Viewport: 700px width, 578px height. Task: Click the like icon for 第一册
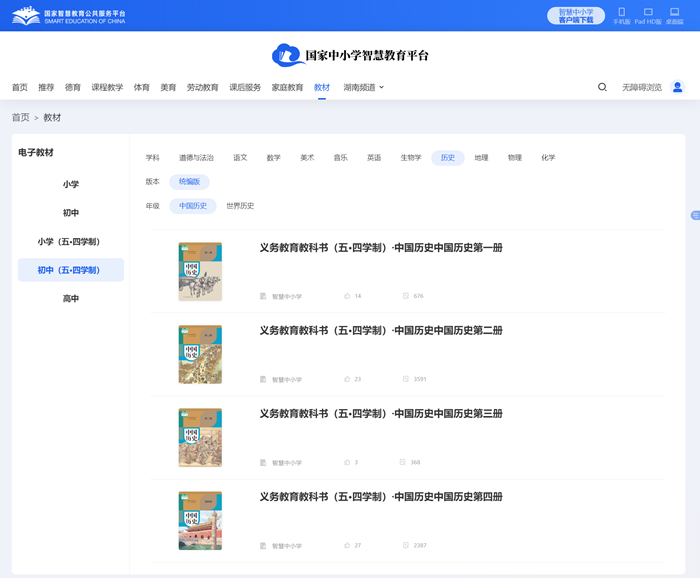[x=347, y=296]
